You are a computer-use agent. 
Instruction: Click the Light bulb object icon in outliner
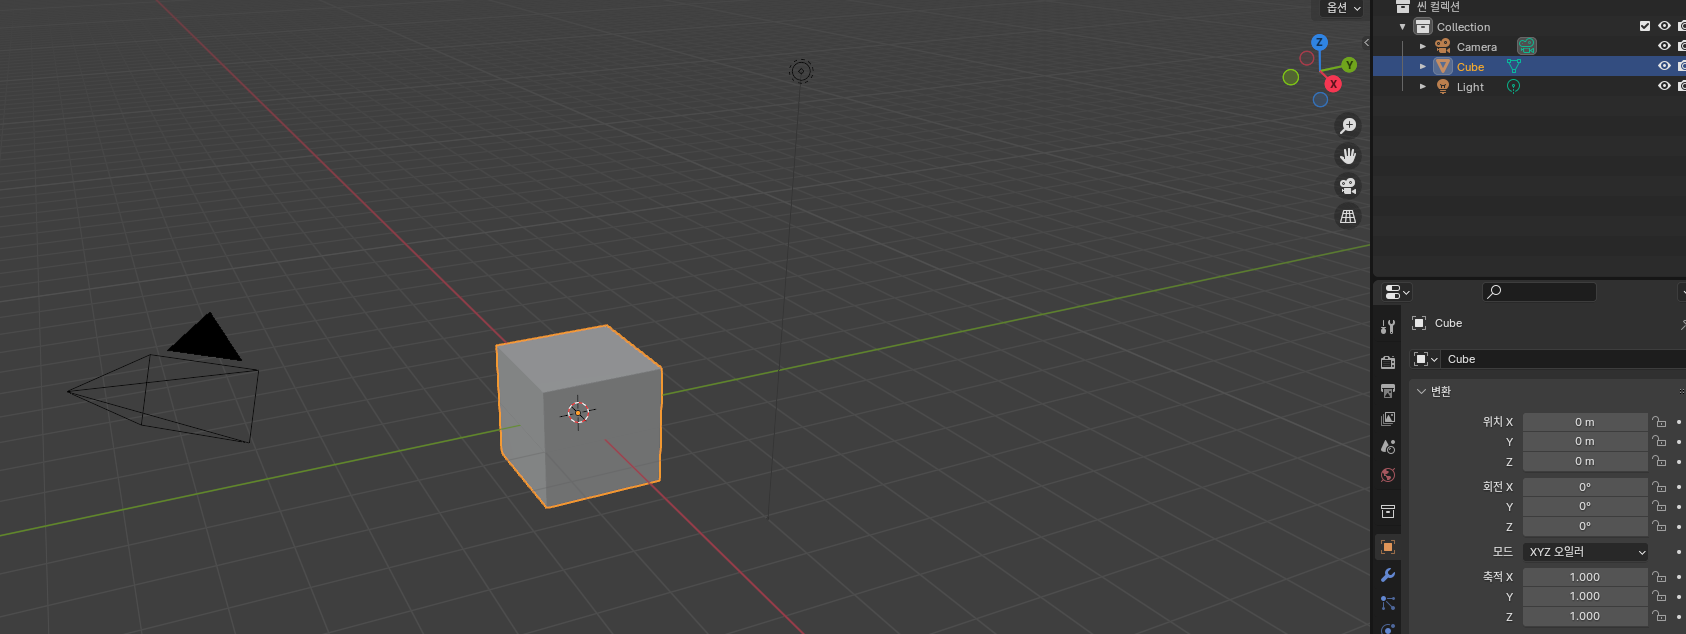pyautogui.click(x=1443, y=86)
